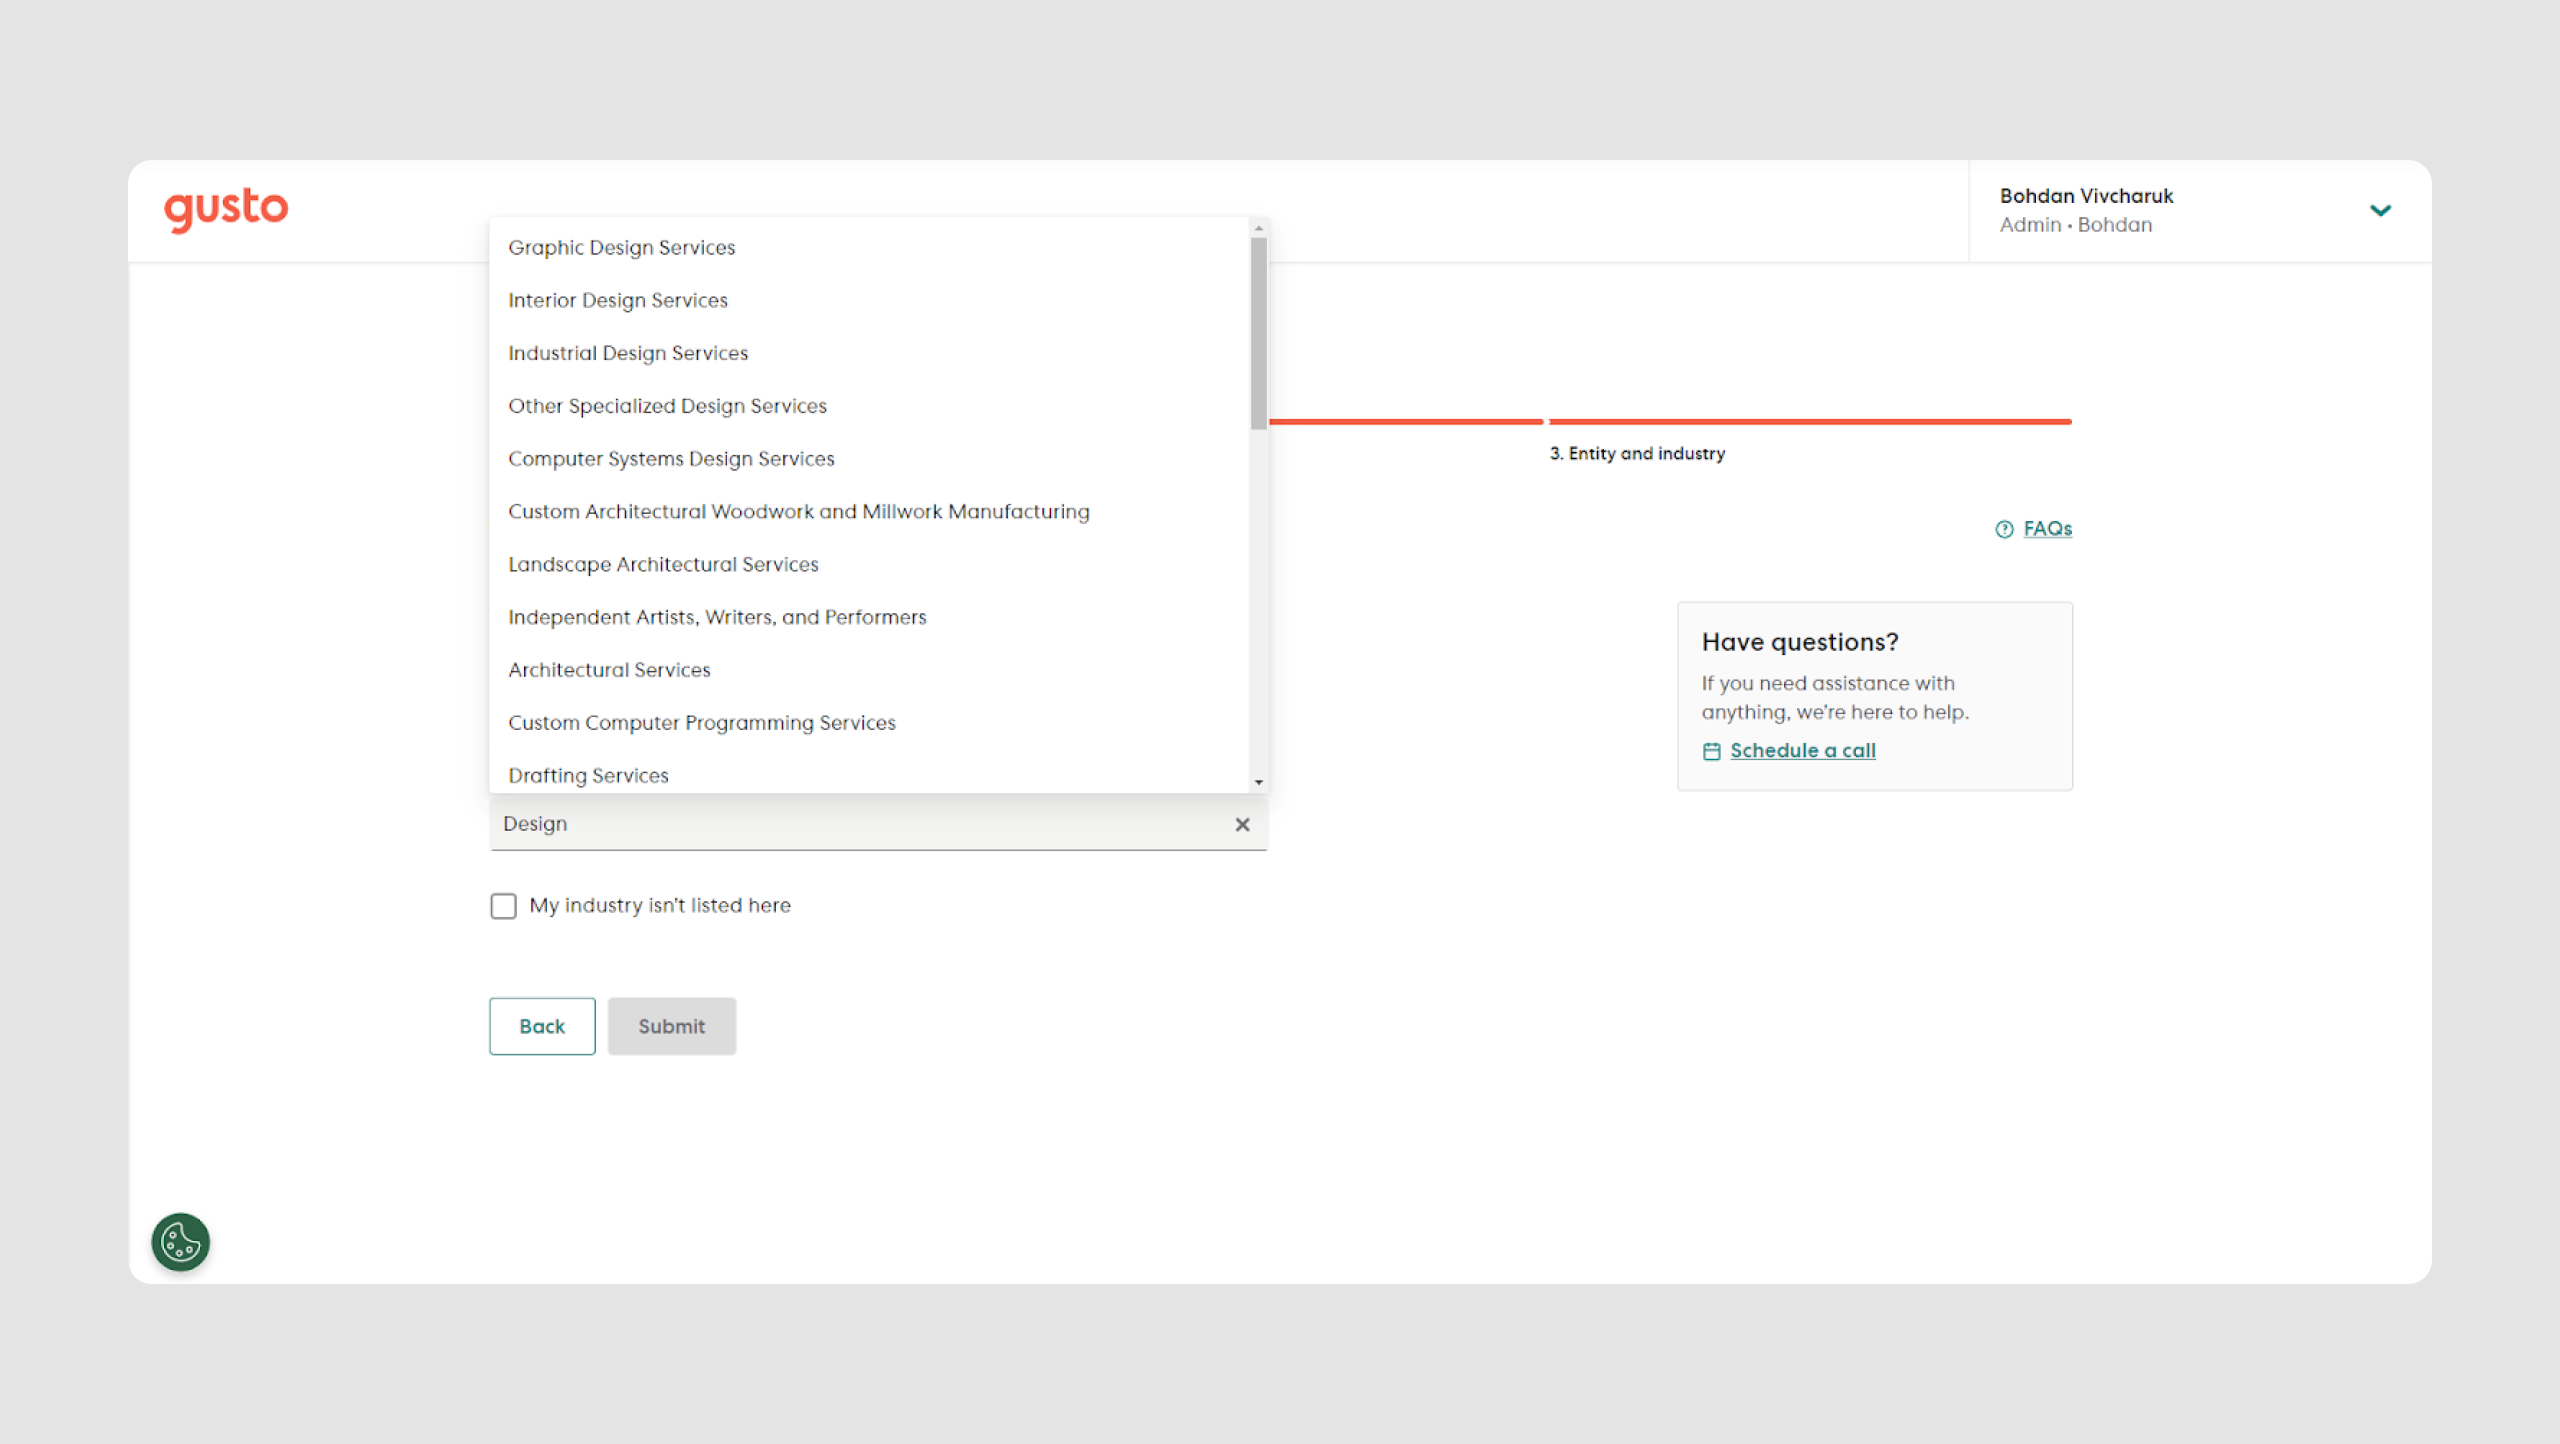Screen dimensions: 2560x1444
Task: Click the Back button
Action: tap(542, 1026)
